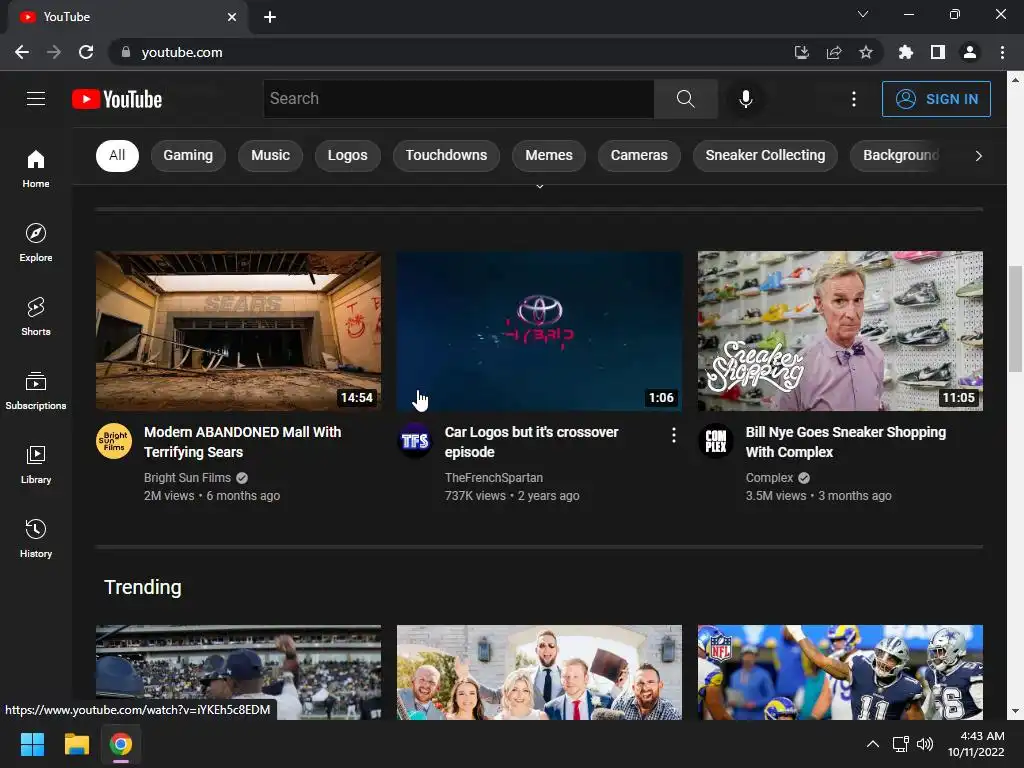
Task: Click Chrome icon in taskbar
Action: [121, 744]
